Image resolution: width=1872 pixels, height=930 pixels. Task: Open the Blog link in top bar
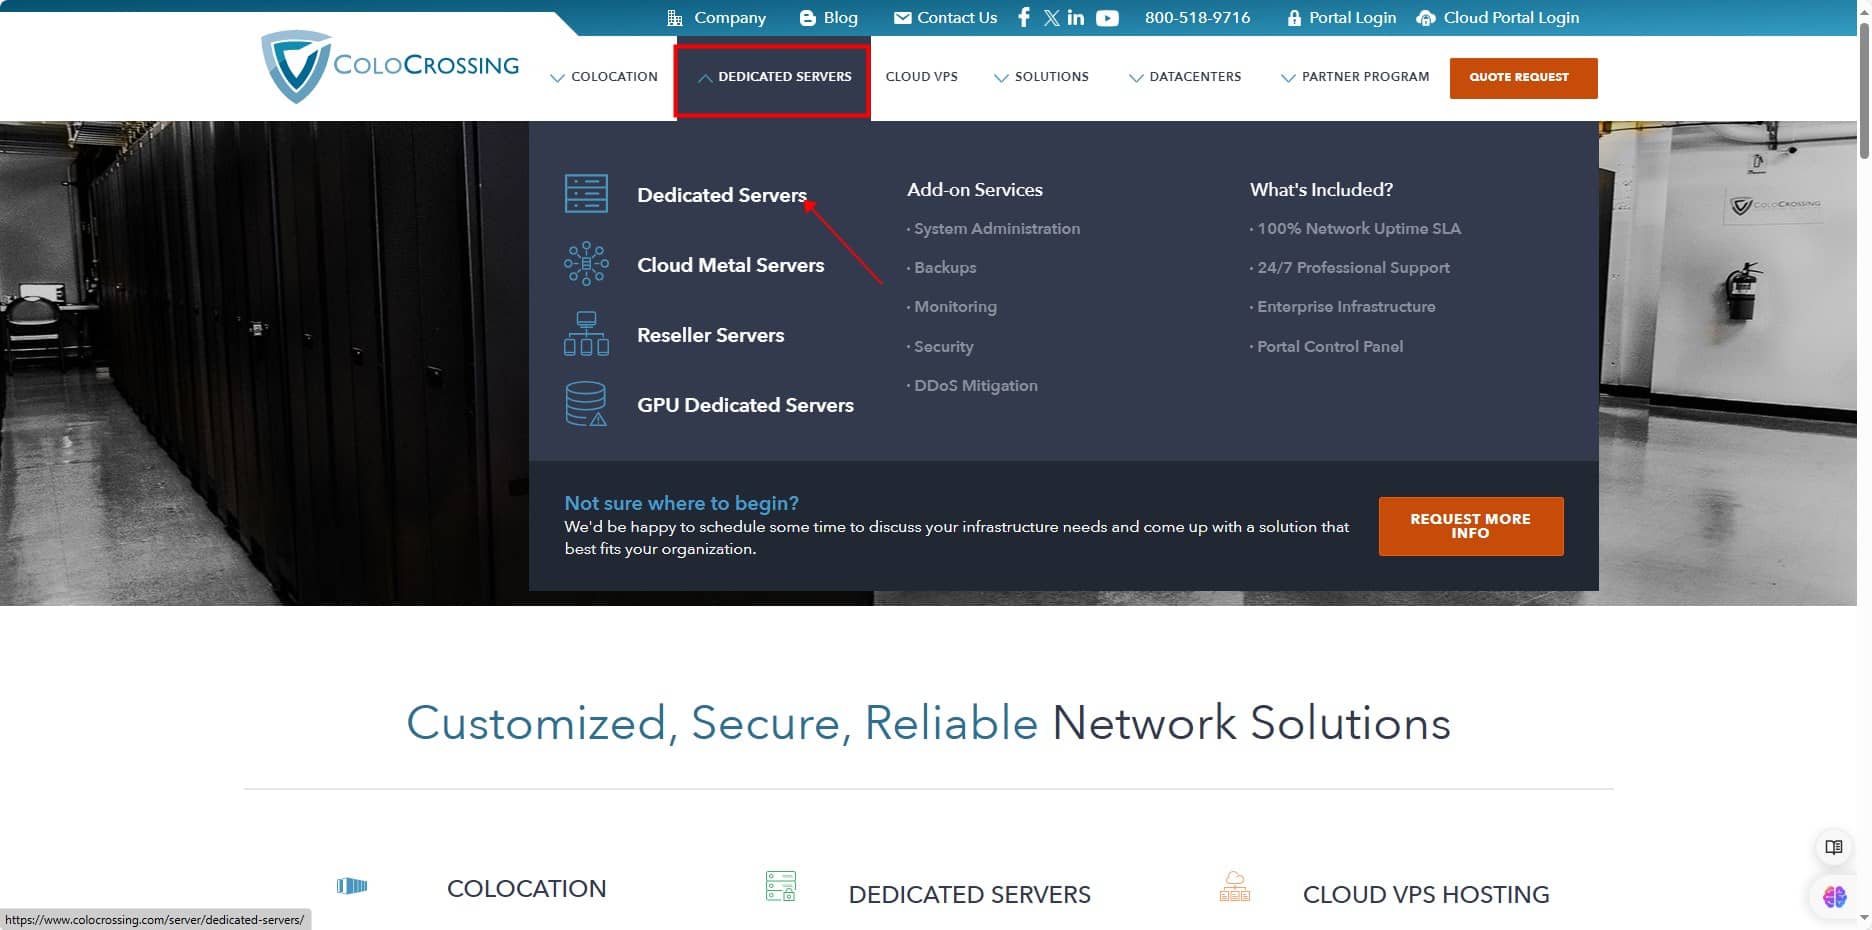coord(840,18)
